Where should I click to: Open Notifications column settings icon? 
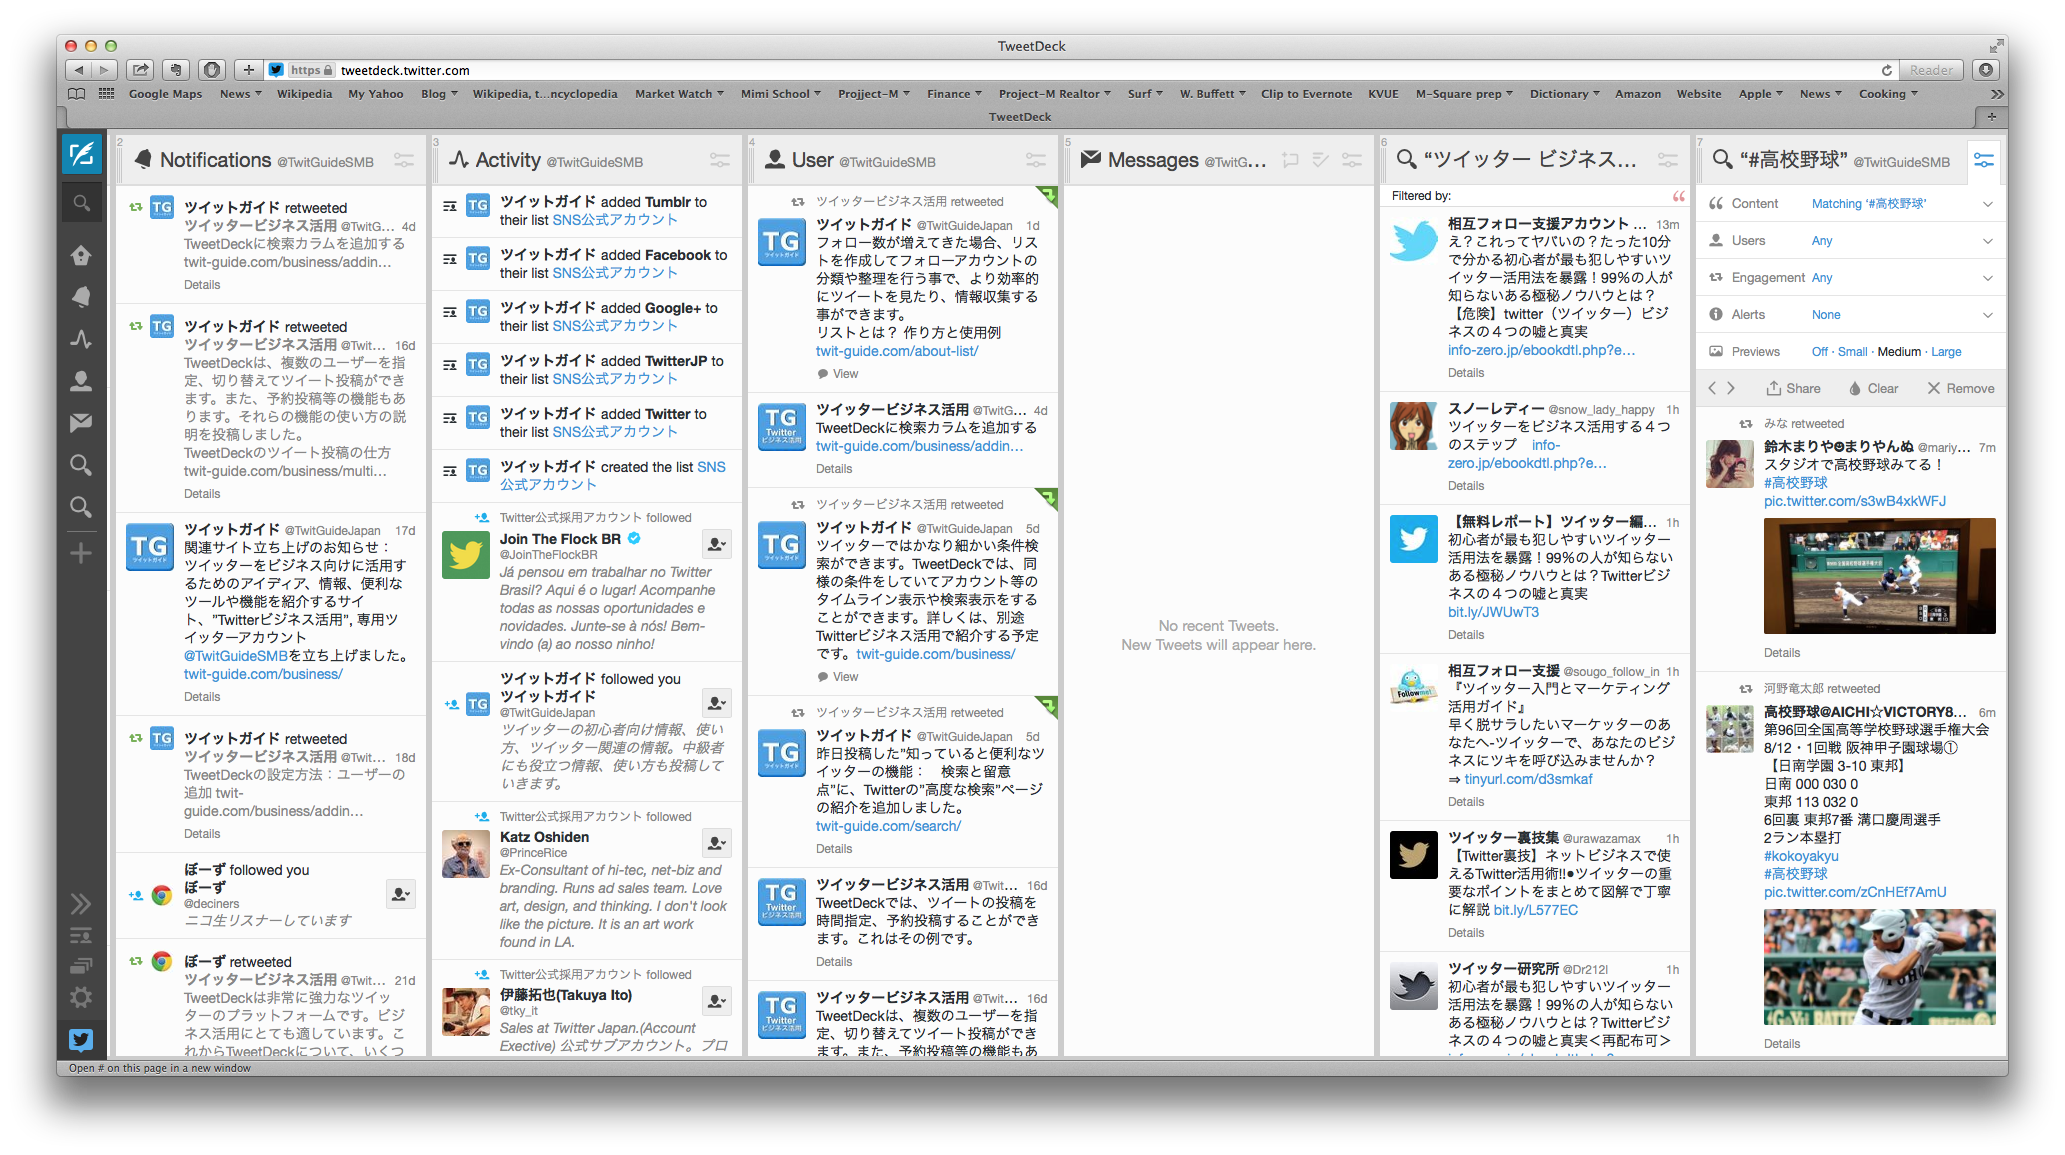tap(404, 160)
